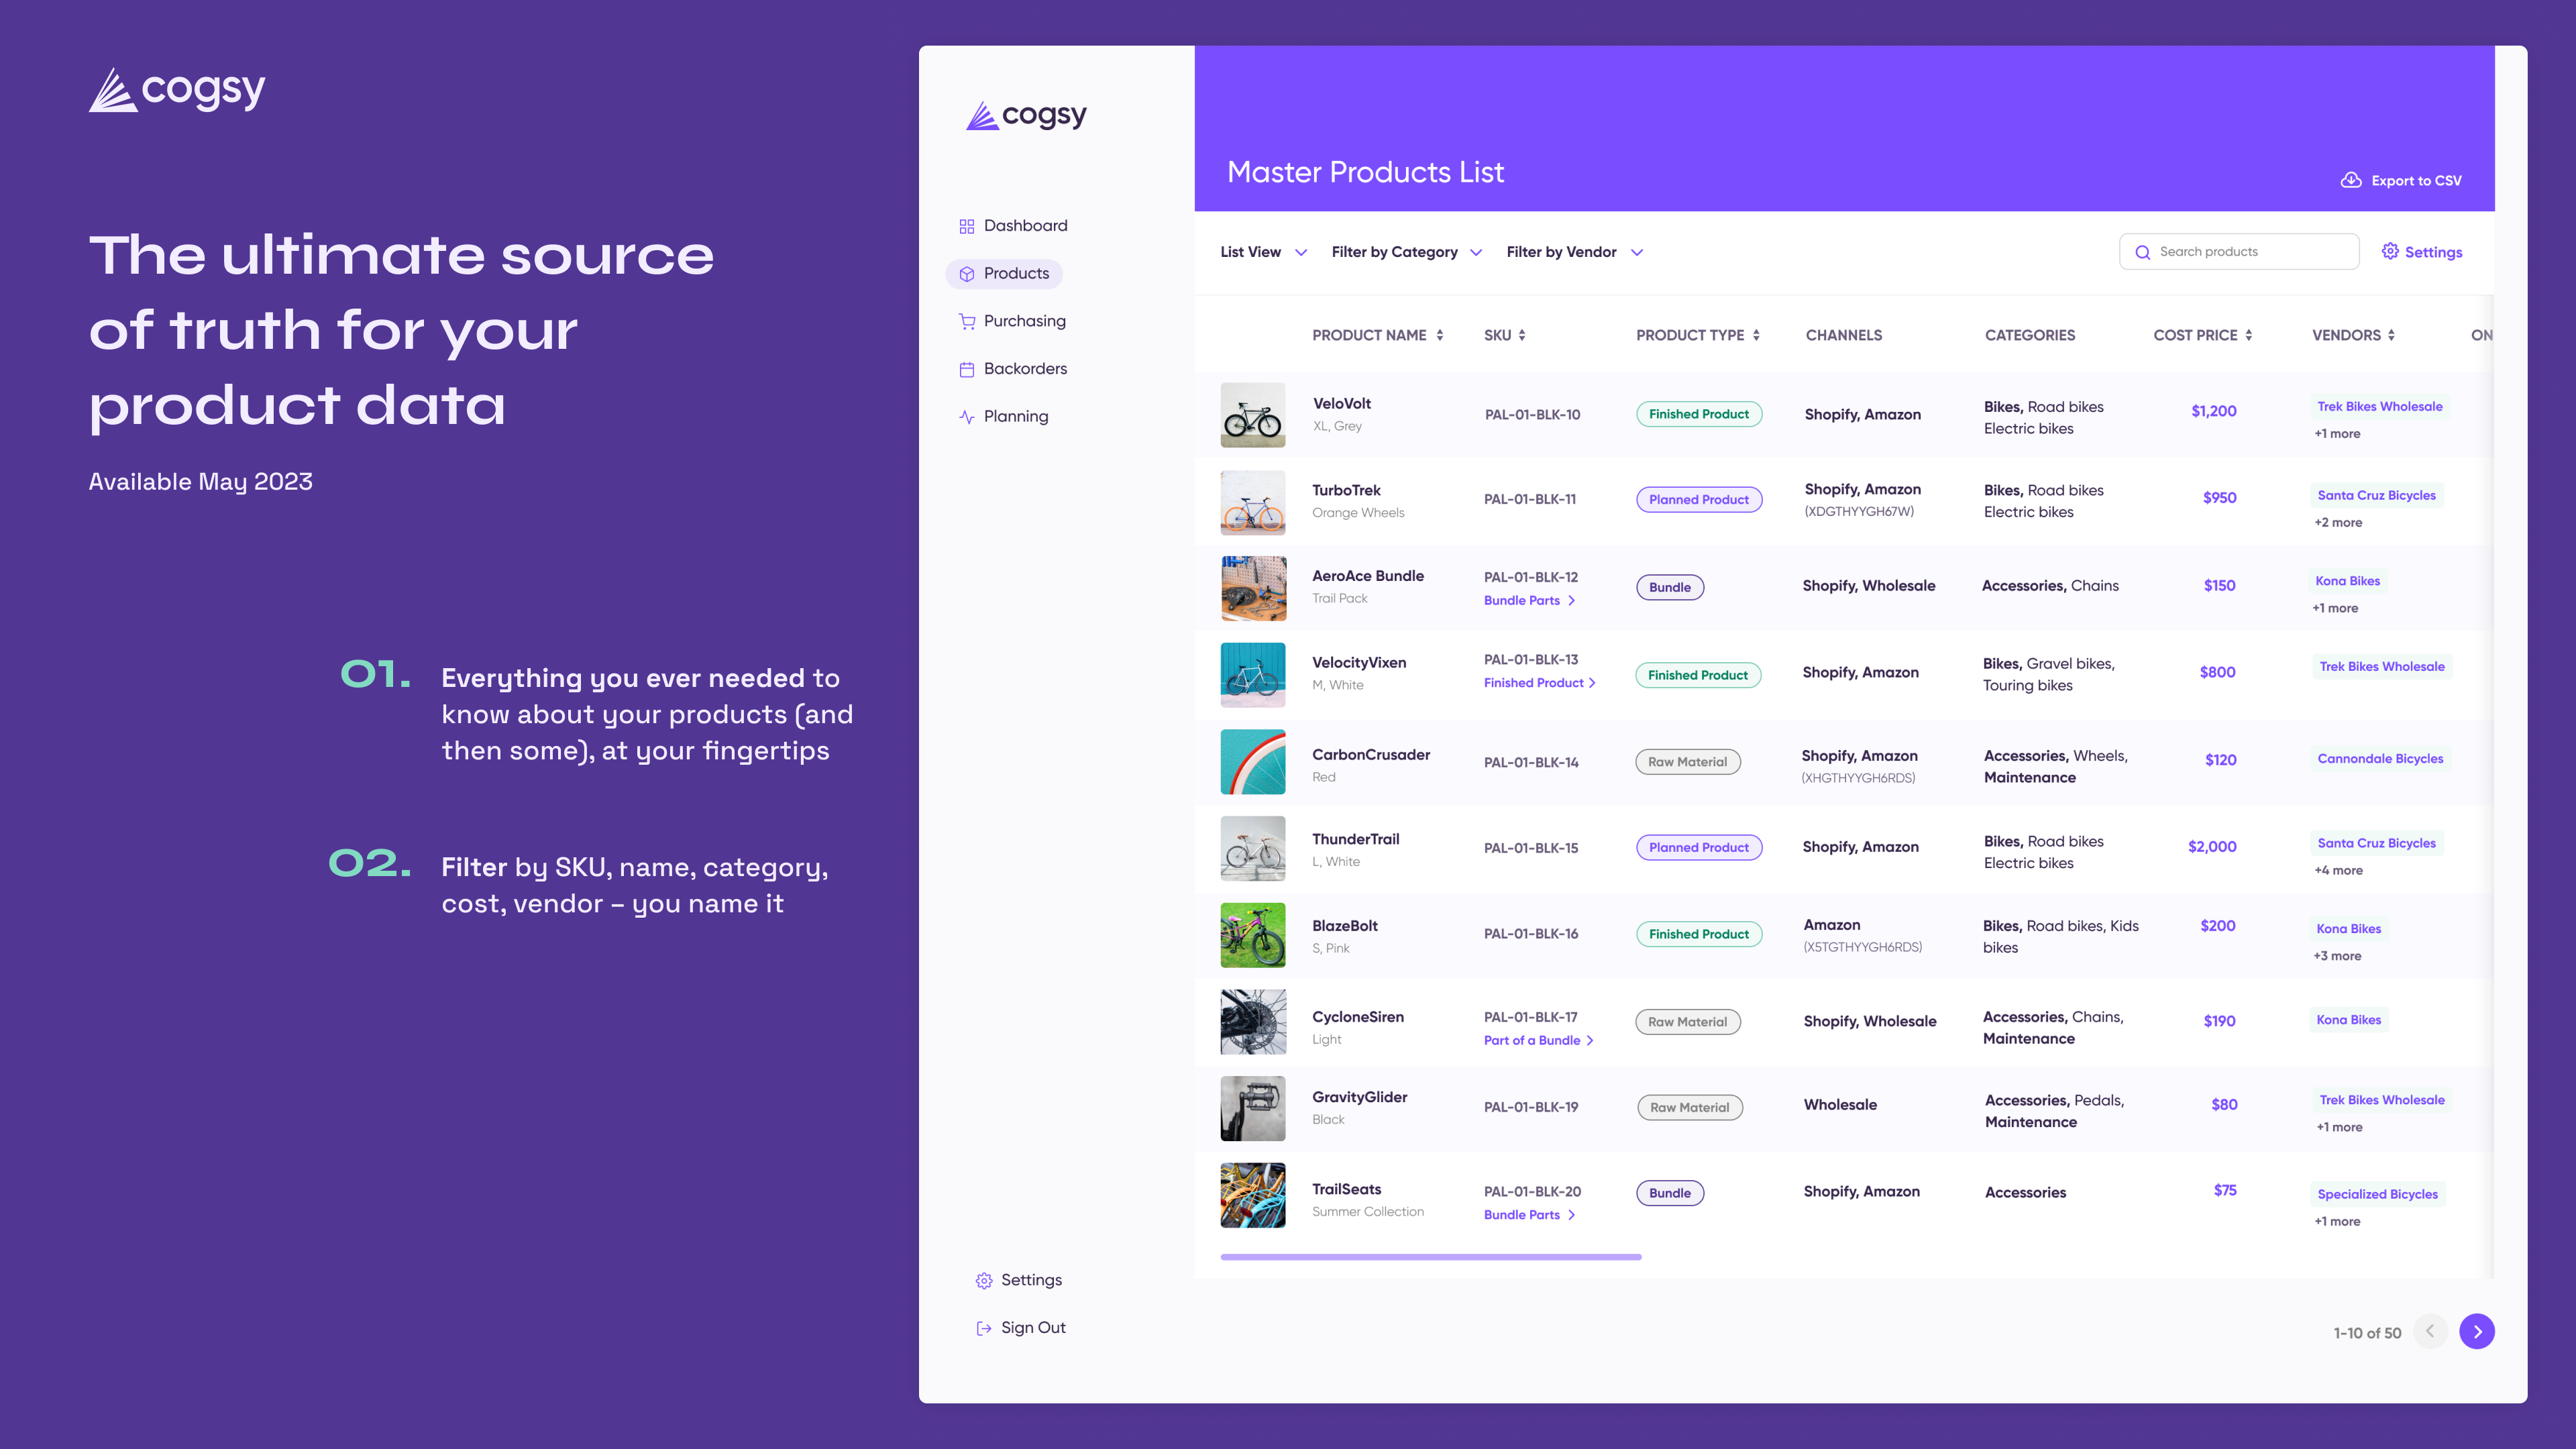
Task: Click the Settings gear icon in toolbar
Action: (x=2390, y=251)
